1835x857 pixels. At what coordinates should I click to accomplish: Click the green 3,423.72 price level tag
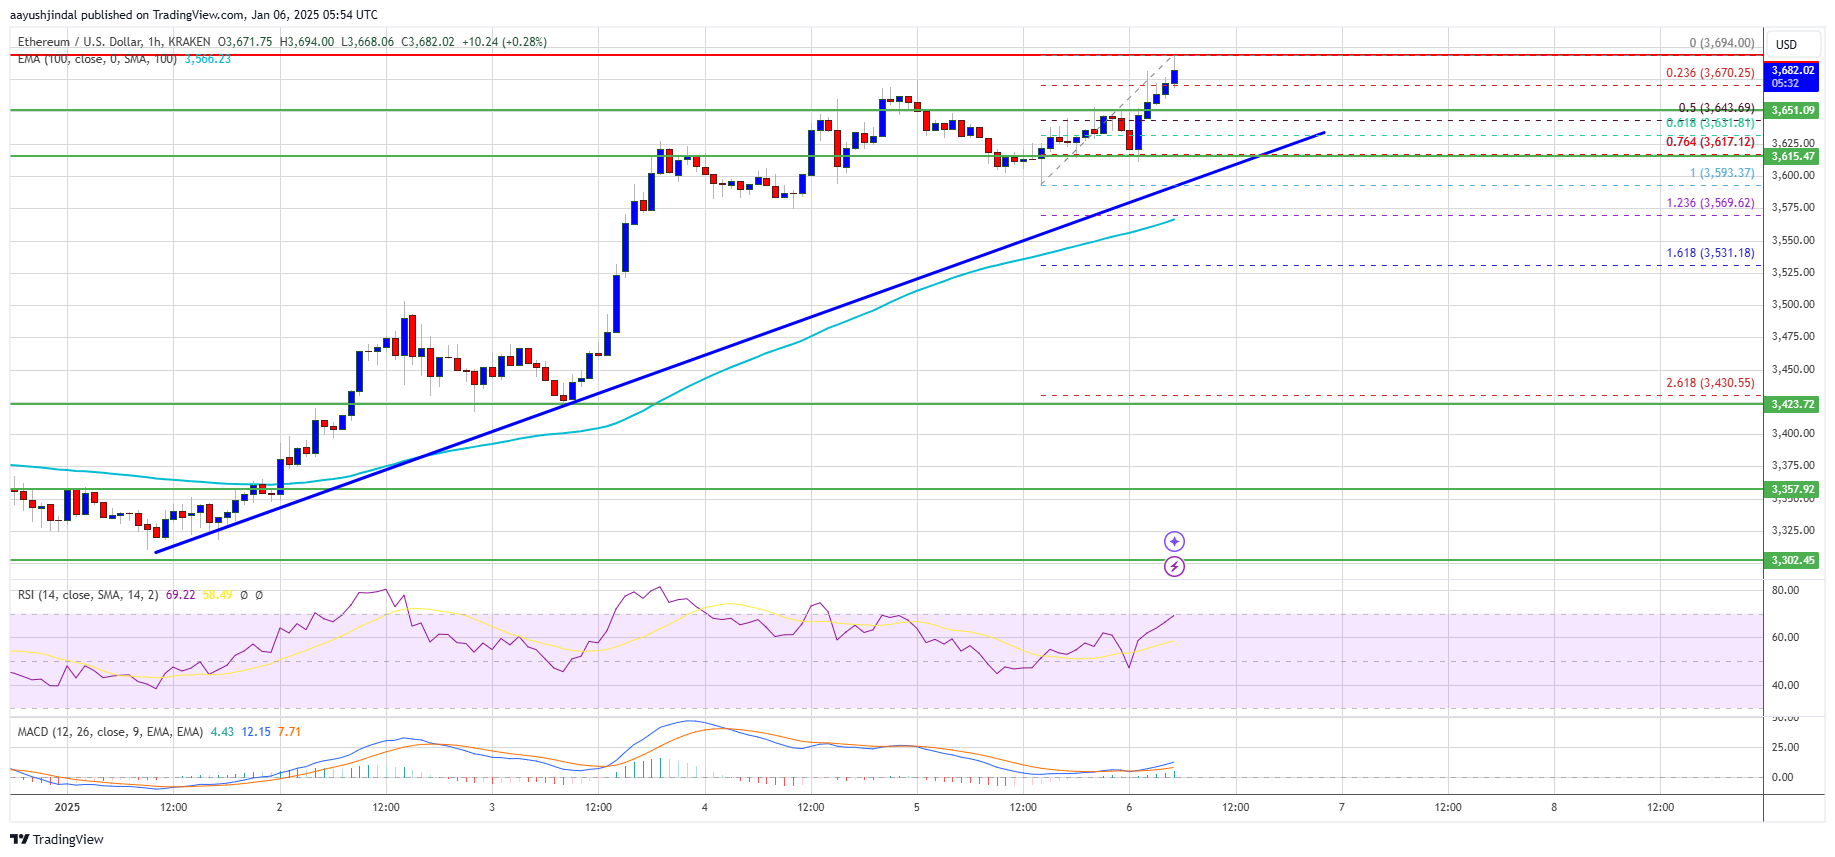click(1792, 405)
